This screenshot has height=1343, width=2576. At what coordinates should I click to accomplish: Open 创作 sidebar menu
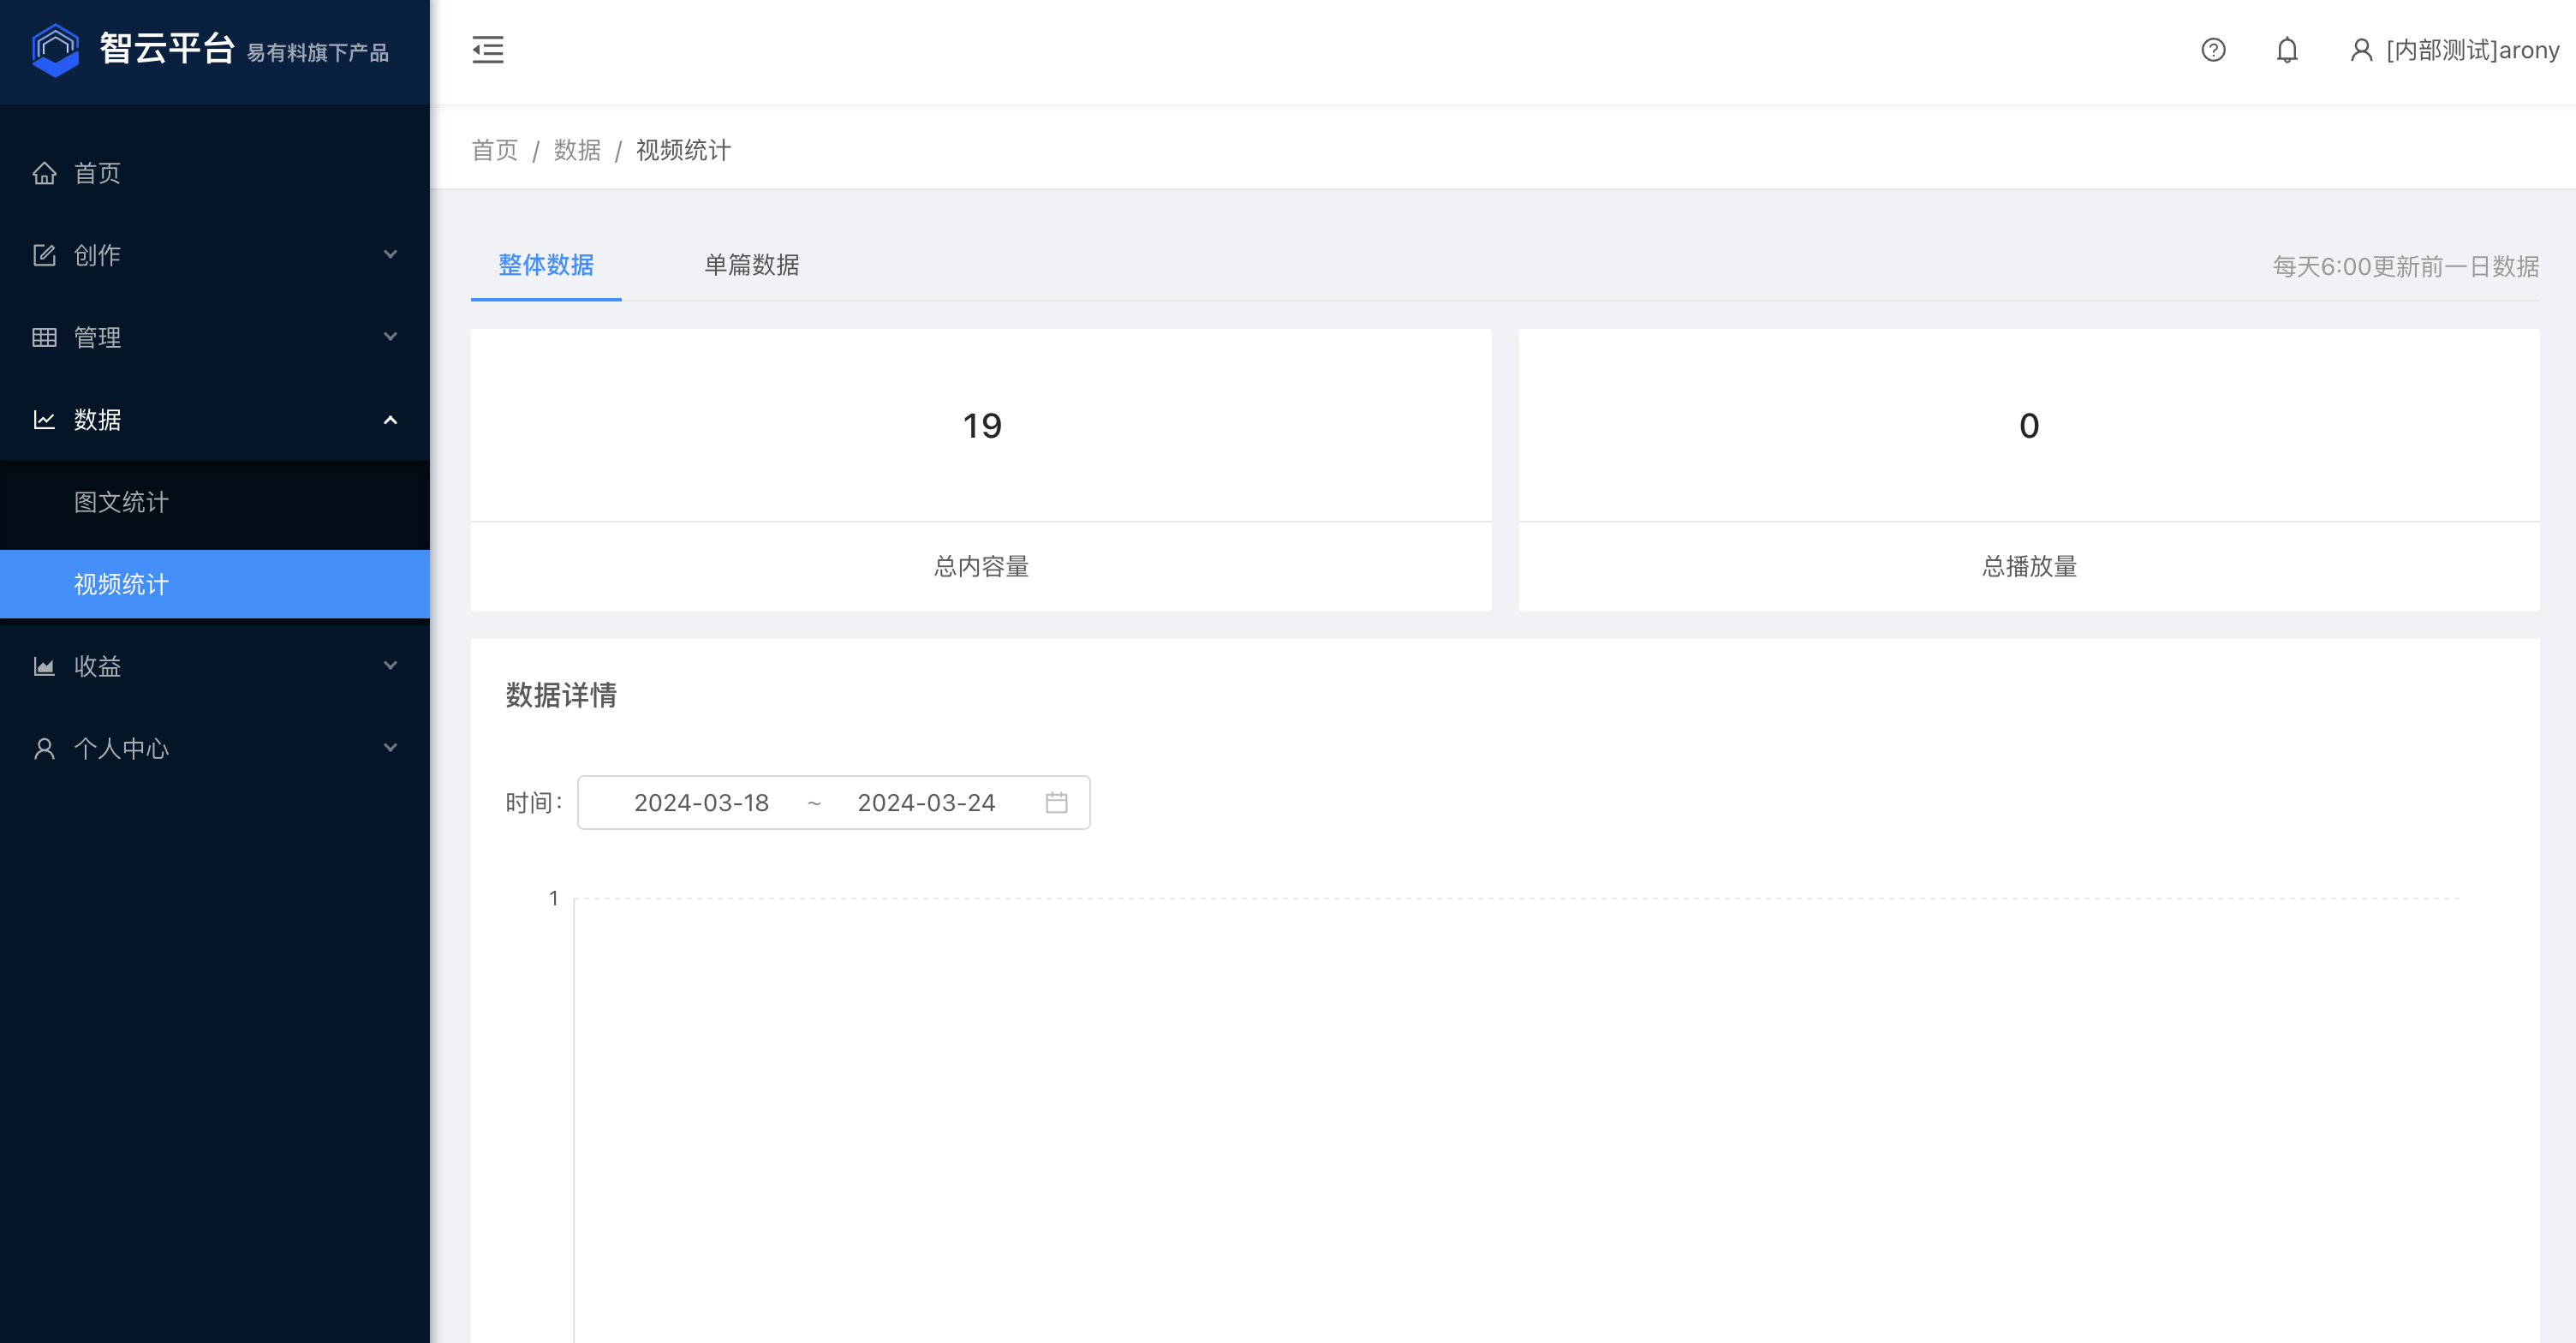(215, 255)
